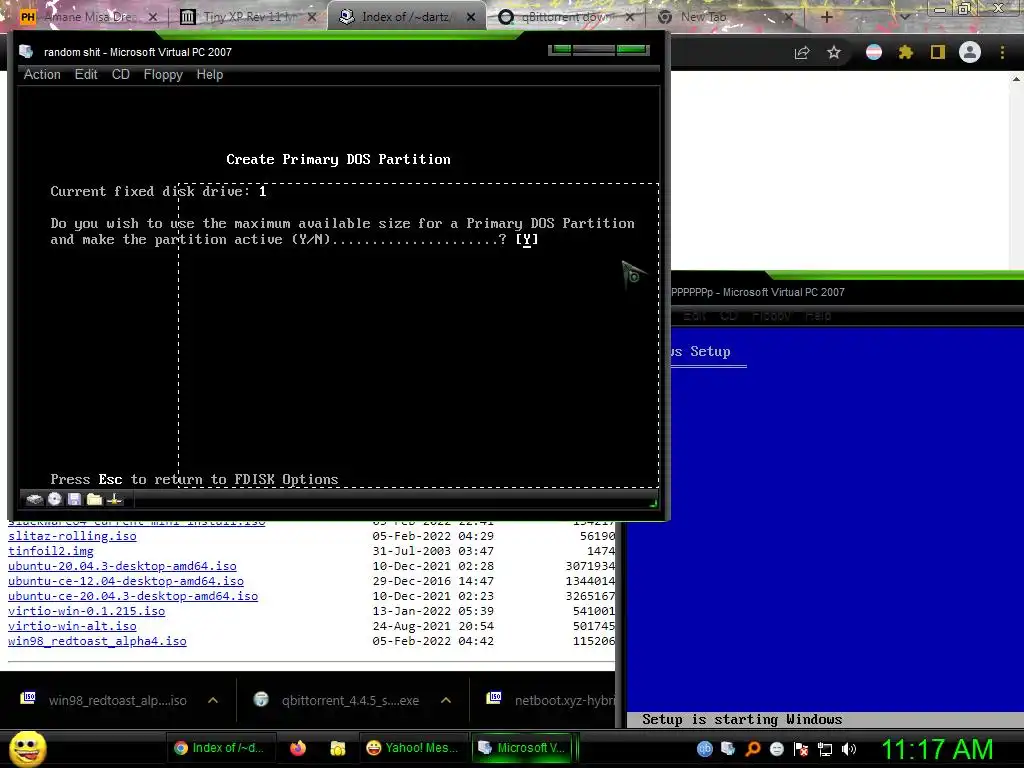
Task: Open the tinfoil2.img link
Action: 51,551
